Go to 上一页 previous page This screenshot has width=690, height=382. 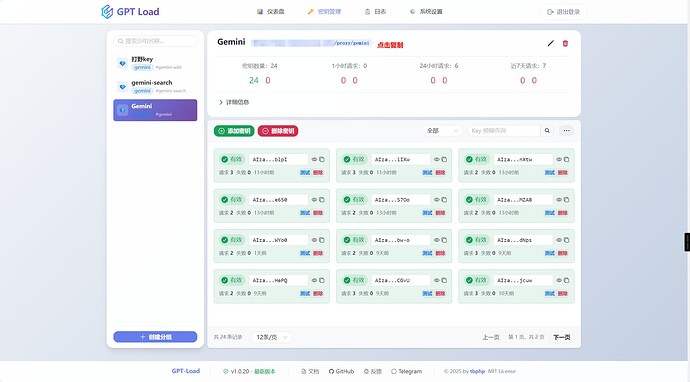(491, 337)
